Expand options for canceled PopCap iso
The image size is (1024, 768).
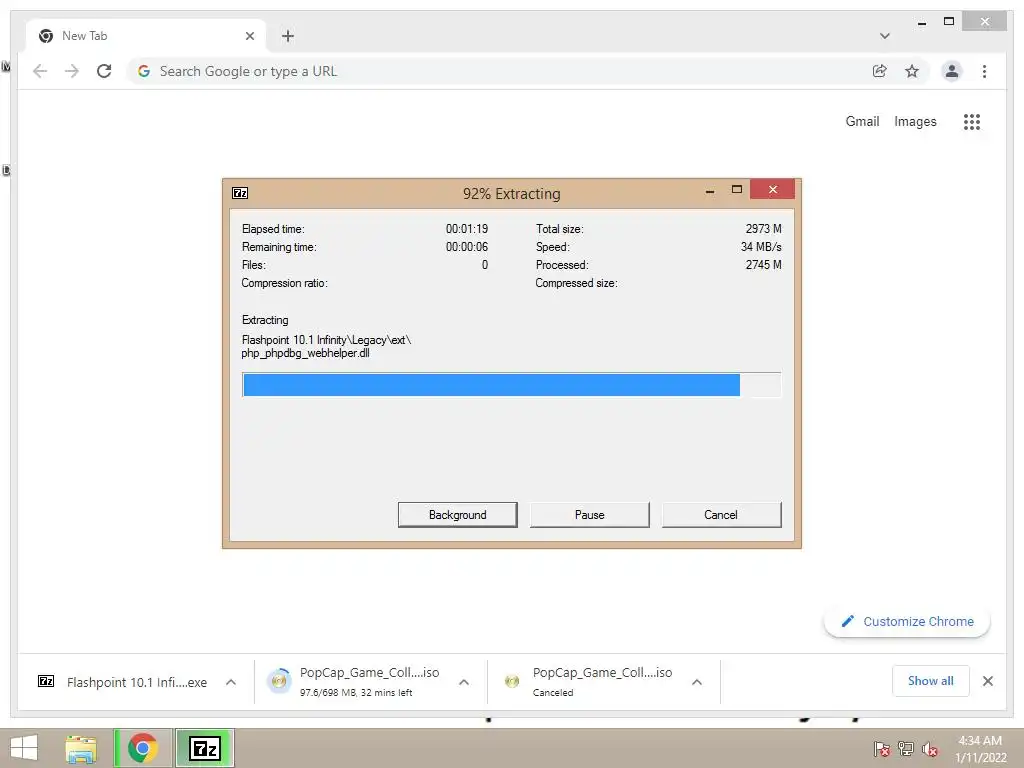697,682
